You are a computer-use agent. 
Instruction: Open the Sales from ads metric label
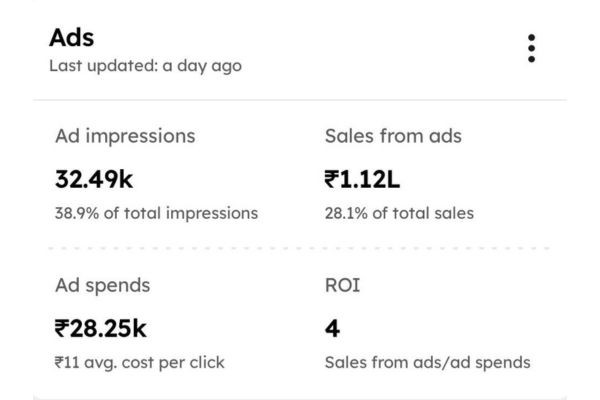[393, 136]
